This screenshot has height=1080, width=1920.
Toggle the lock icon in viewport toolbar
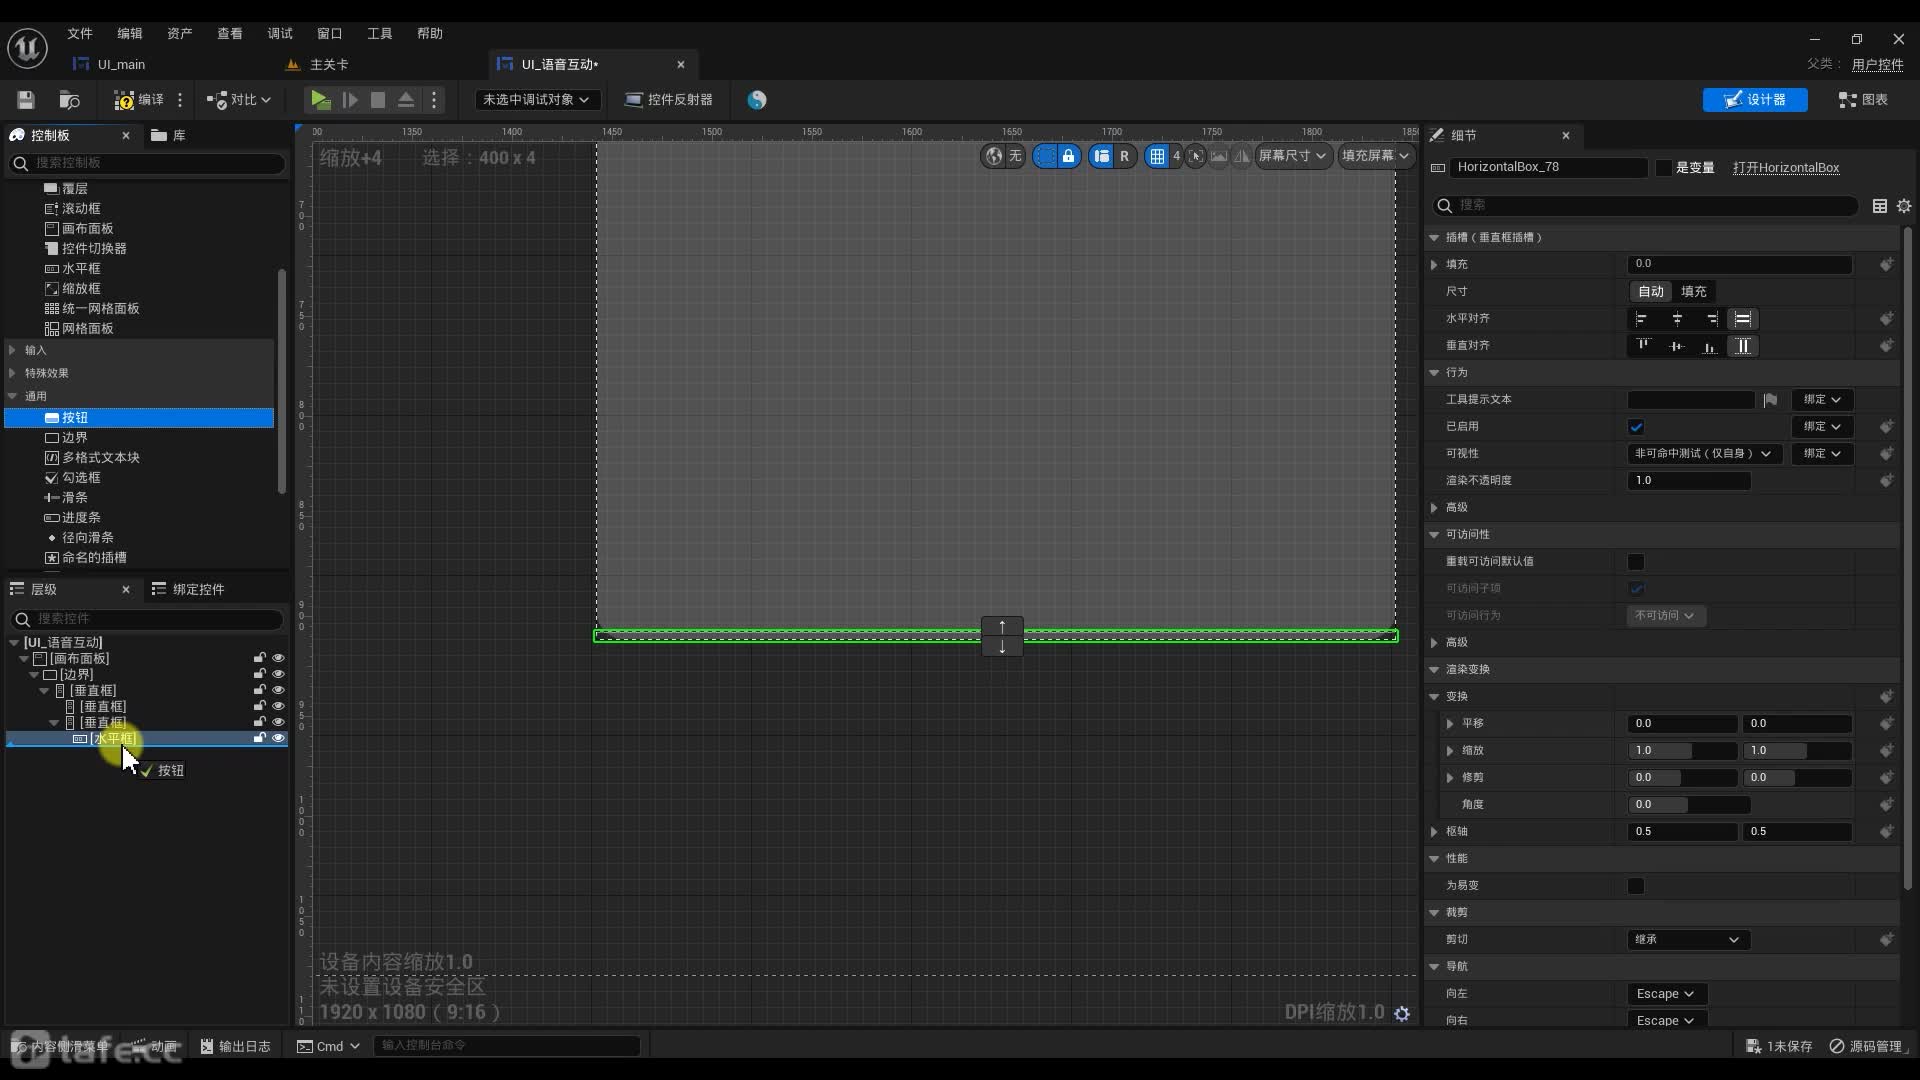(x=1068, y=155)
